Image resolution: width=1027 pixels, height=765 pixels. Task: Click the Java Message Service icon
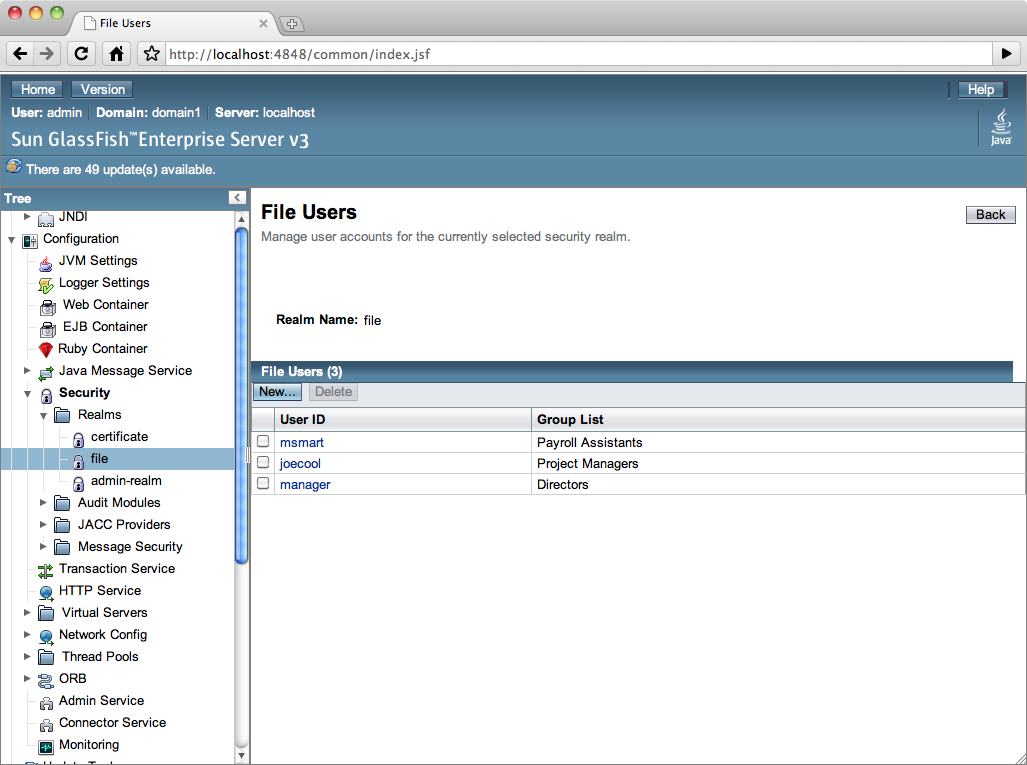46,373
